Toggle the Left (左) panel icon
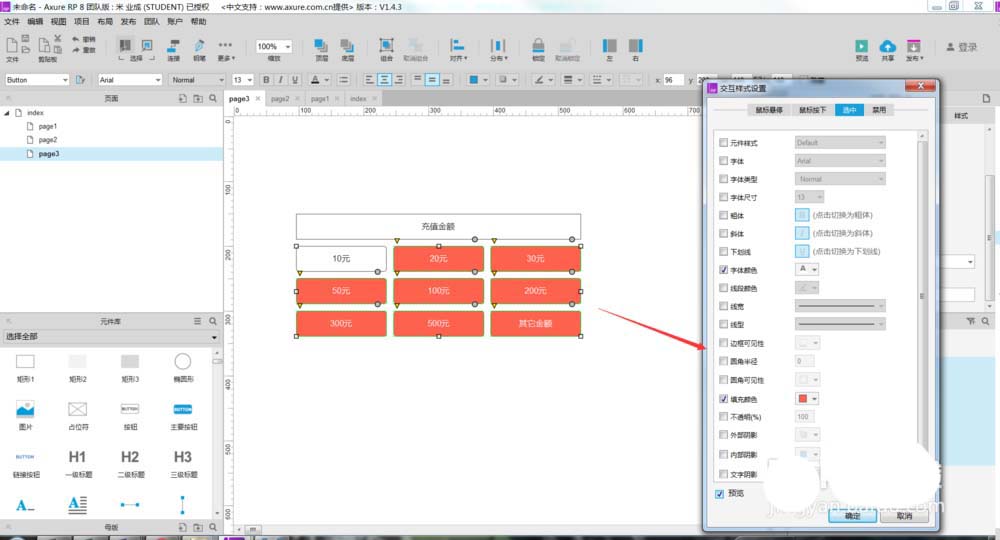 pyautogui.click(x=610, y=46)
